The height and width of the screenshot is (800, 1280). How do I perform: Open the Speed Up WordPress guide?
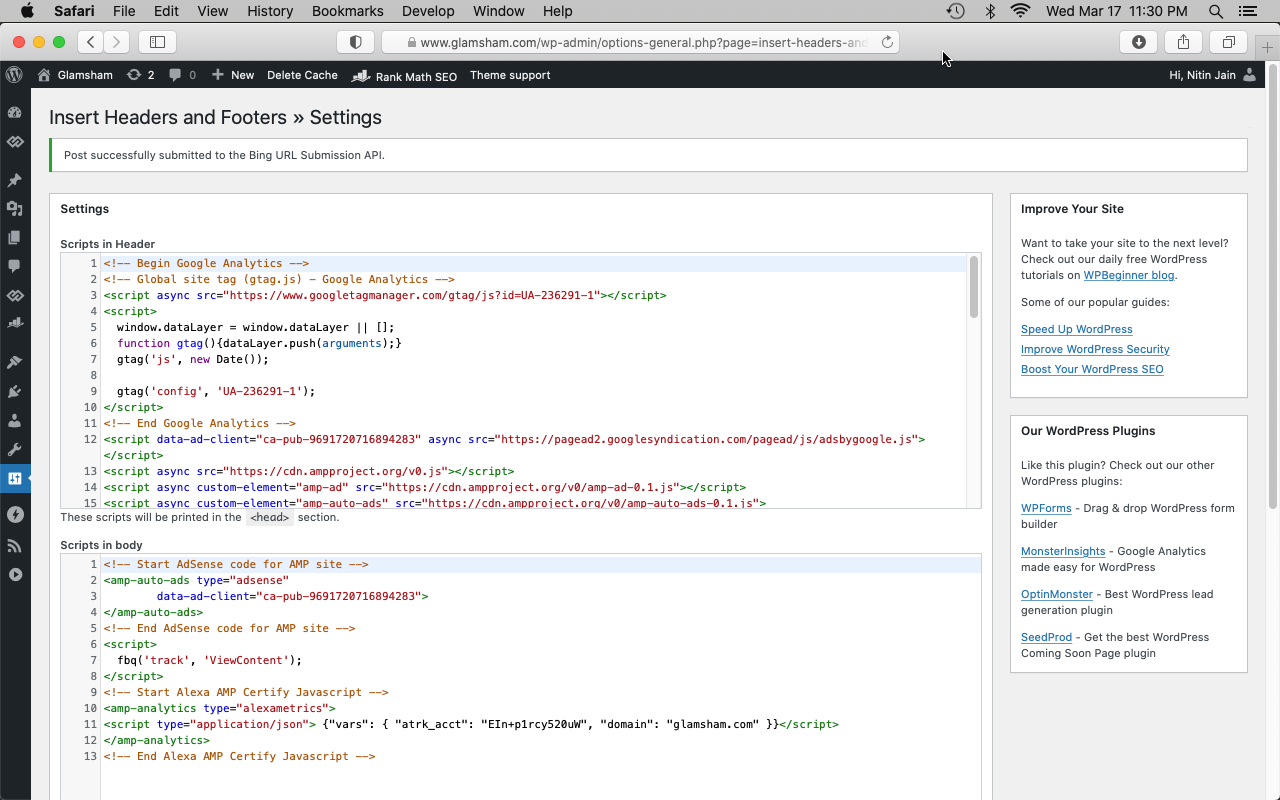pos(1077,329)
